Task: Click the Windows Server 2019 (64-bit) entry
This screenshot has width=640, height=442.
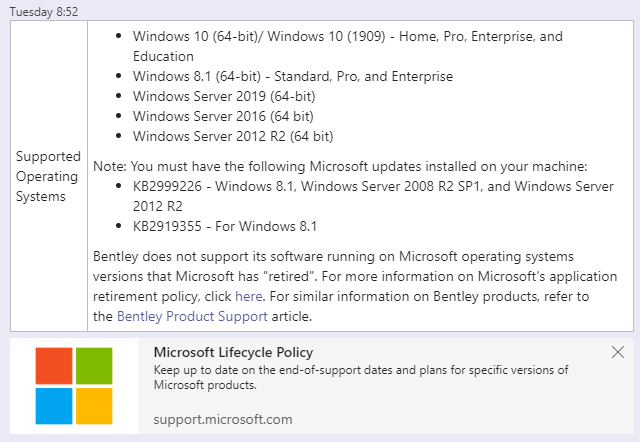Action: 233,96
